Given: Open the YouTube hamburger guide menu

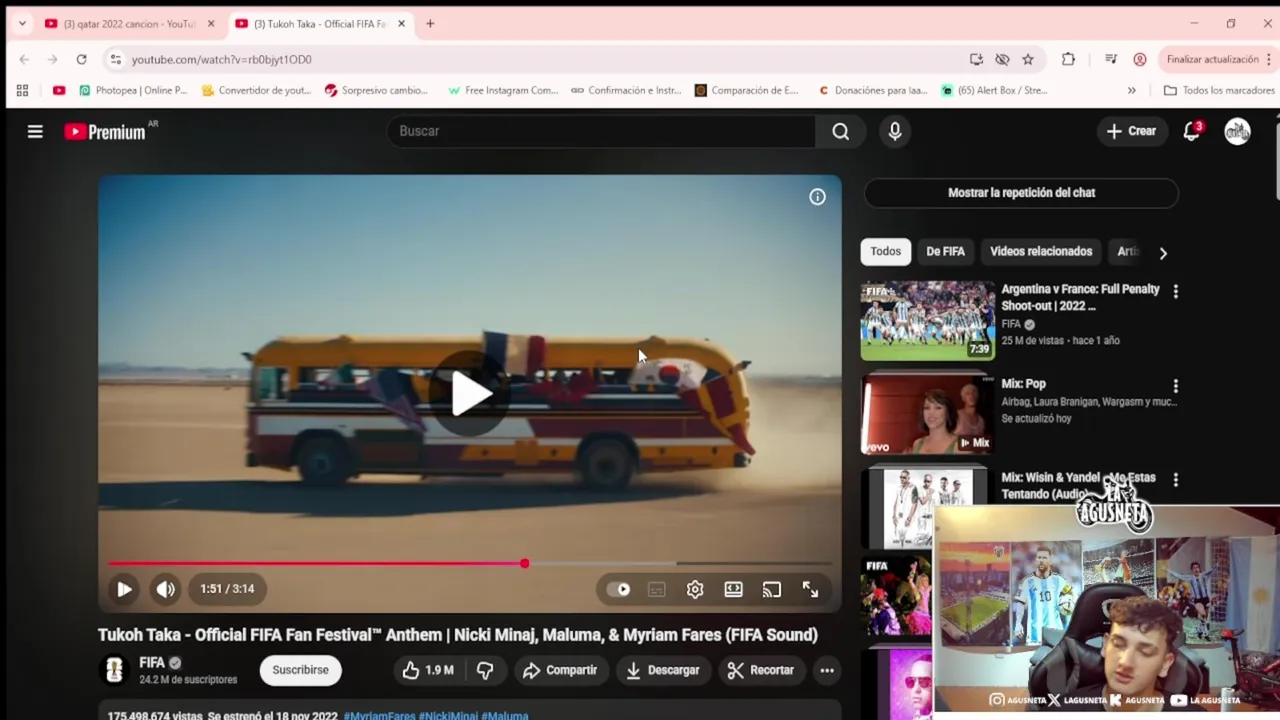Looking at the screenshot, I should (35, 131).
